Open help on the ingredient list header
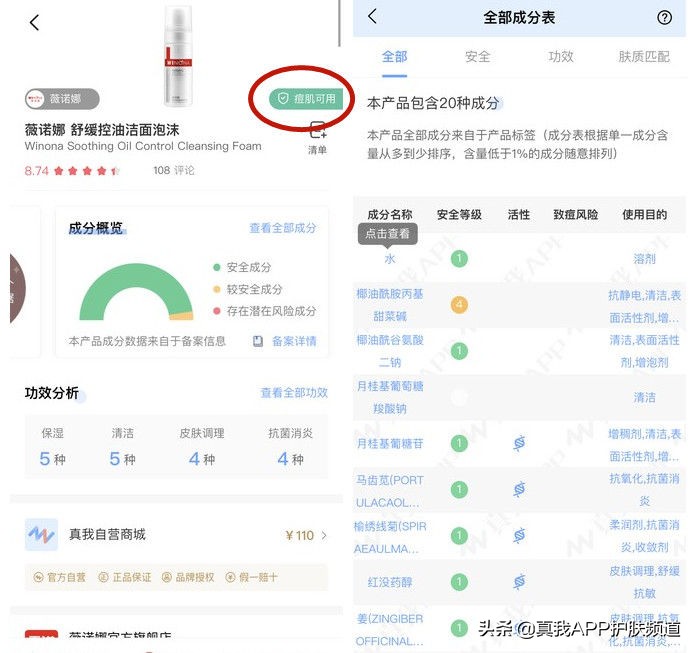This screenshot has width=696, height=653. [x=664, y=18]
